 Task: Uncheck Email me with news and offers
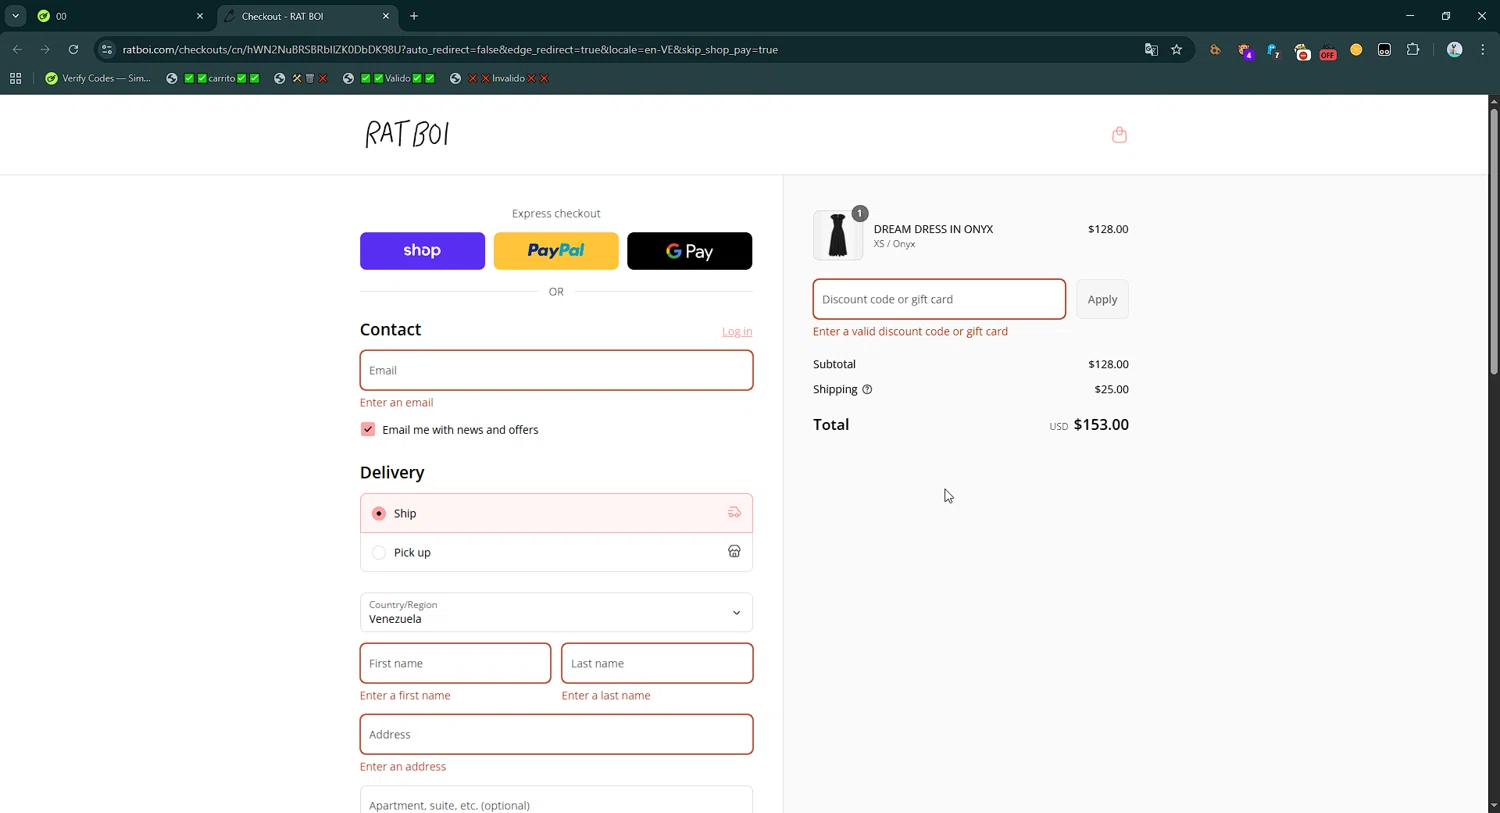coord(368,429)
